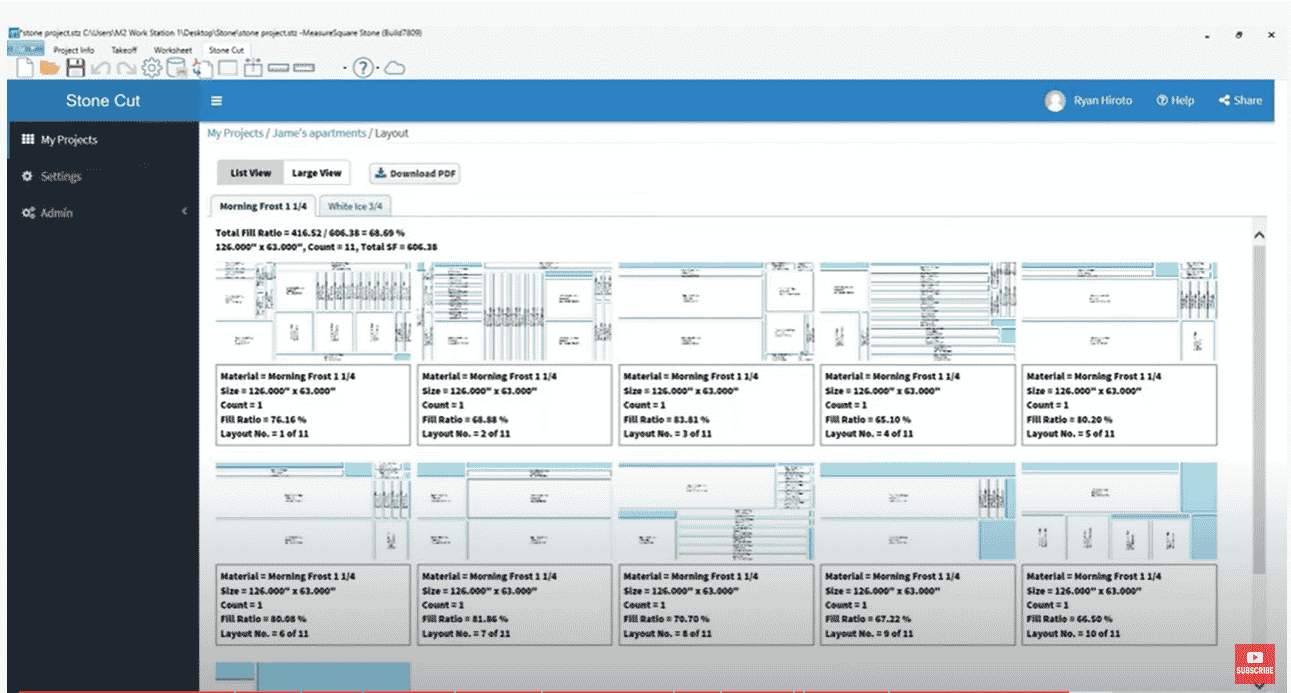Open slab layout thumbnail 2 of 11
The width and height of the screenshot is (1291, 693).
click(x=515, y=311)
